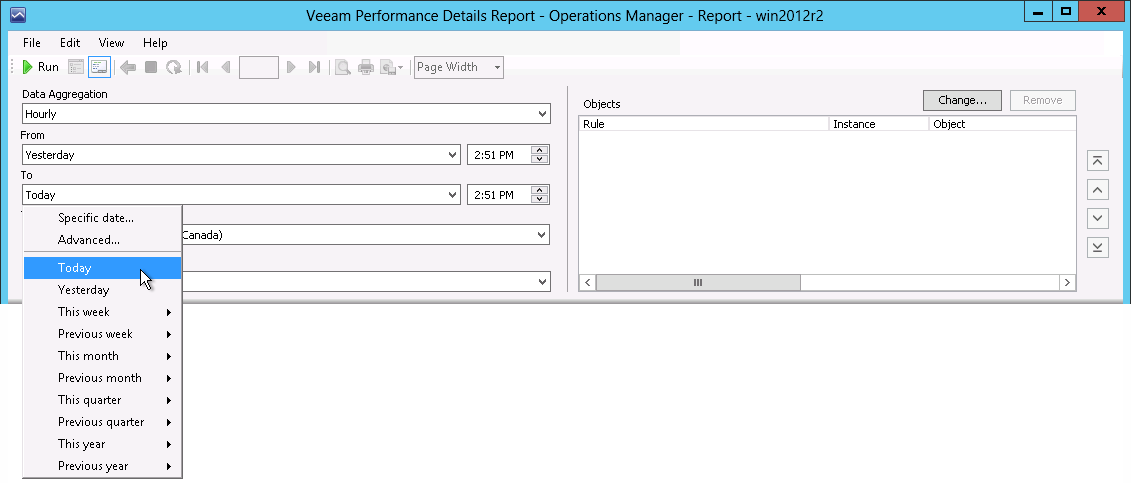Click the printer icon
This screenshot has height=483, width=1131.
366,67
